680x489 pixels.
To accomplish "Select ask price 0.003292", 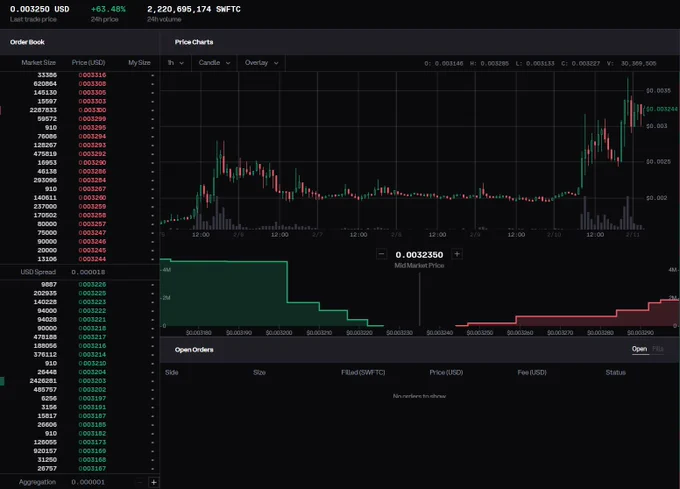I will [x=92, y=154].
